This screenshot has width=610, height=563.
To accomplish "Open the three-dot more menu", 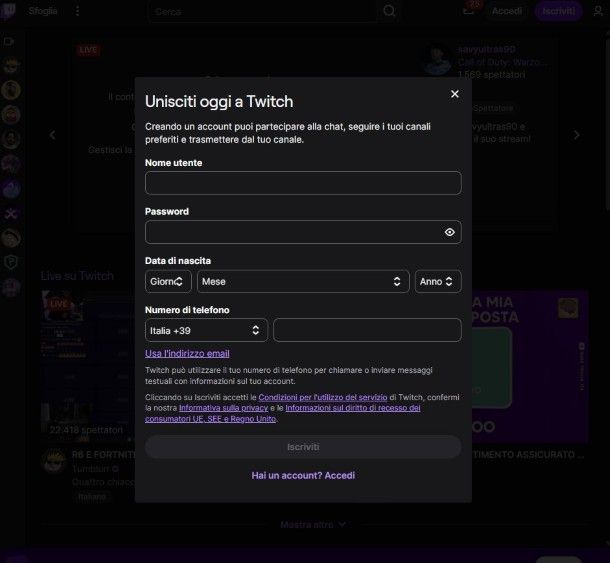I will pyautogui.click(x=78, y=11).
